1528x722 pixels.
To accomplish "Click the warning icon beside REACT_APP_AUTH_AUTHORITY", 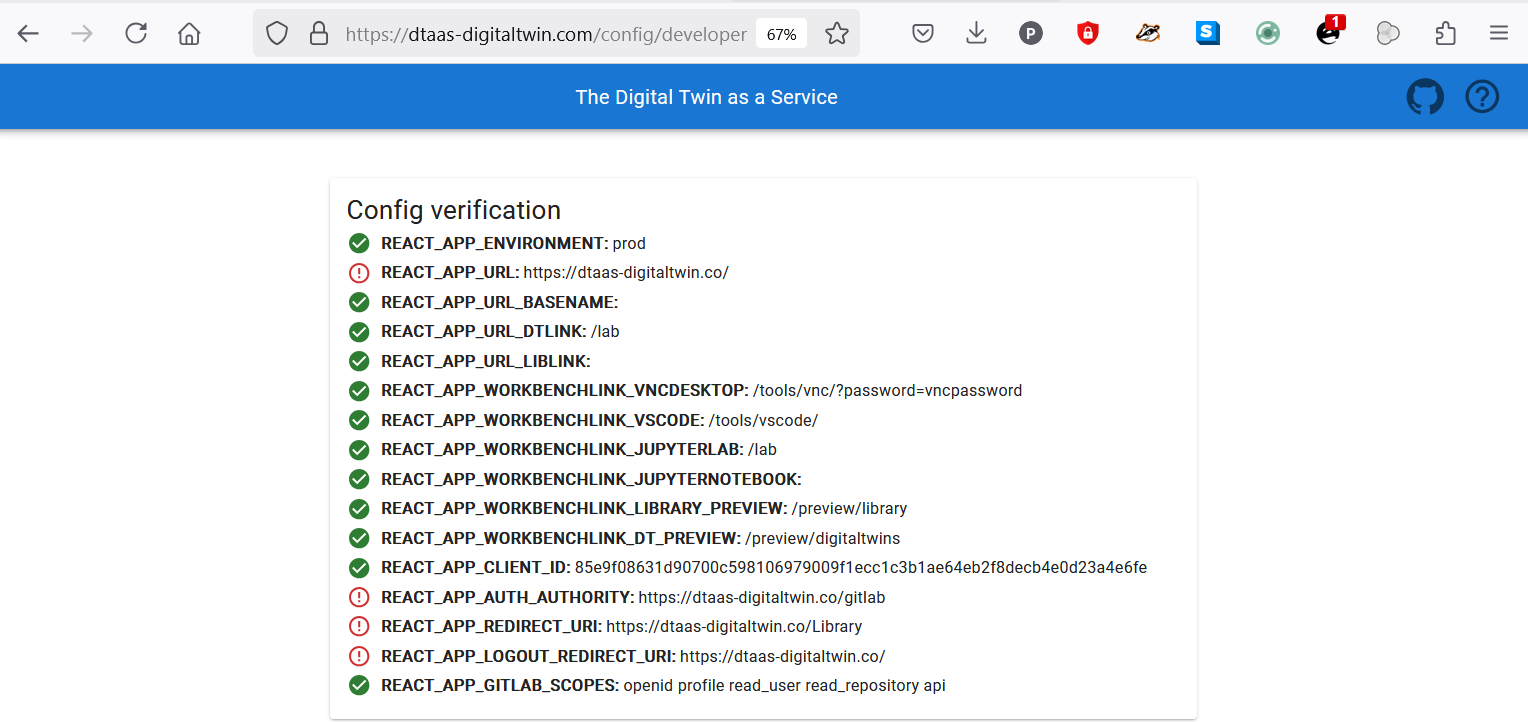I will (x=359, y=597).
